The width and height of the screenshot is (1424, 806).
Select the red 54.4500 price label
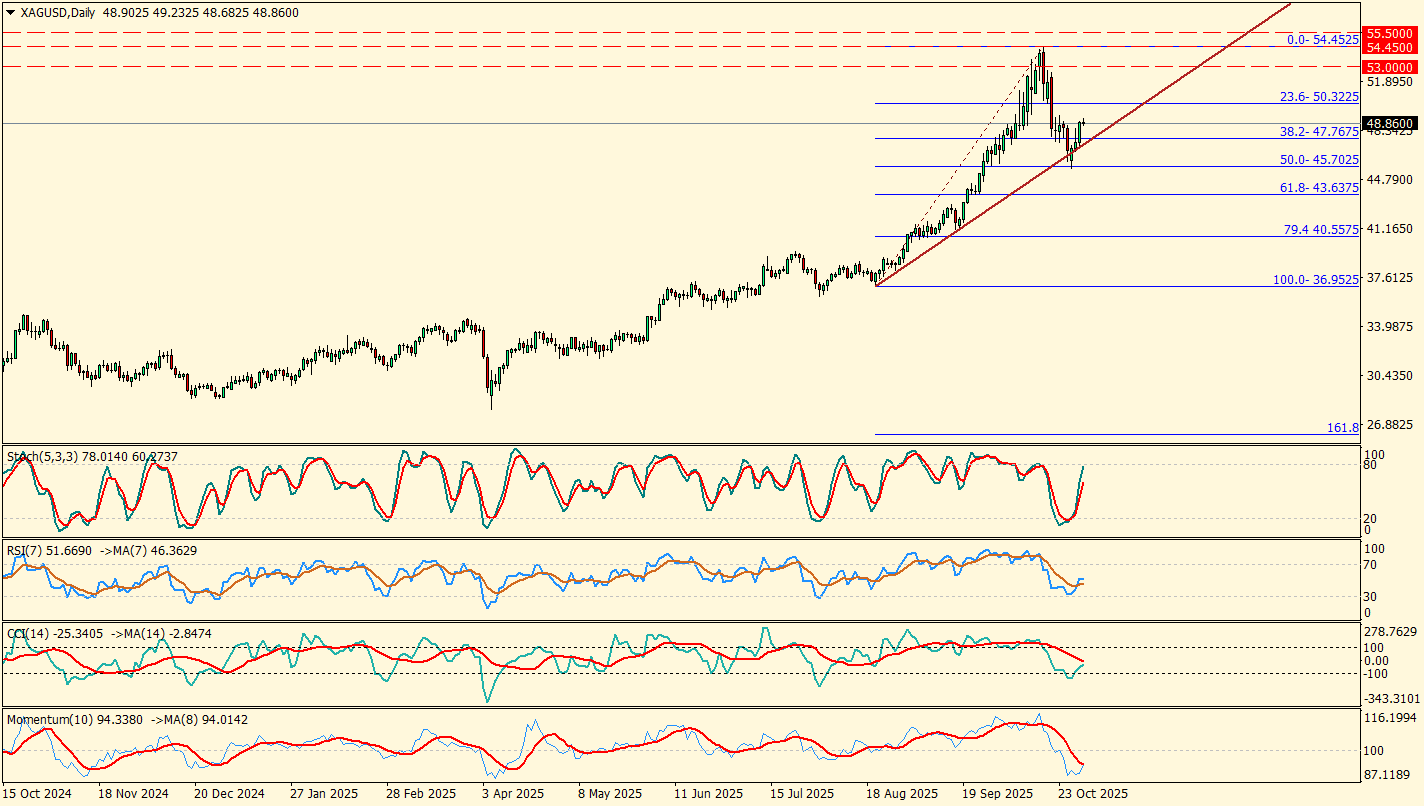[1389, 47]
